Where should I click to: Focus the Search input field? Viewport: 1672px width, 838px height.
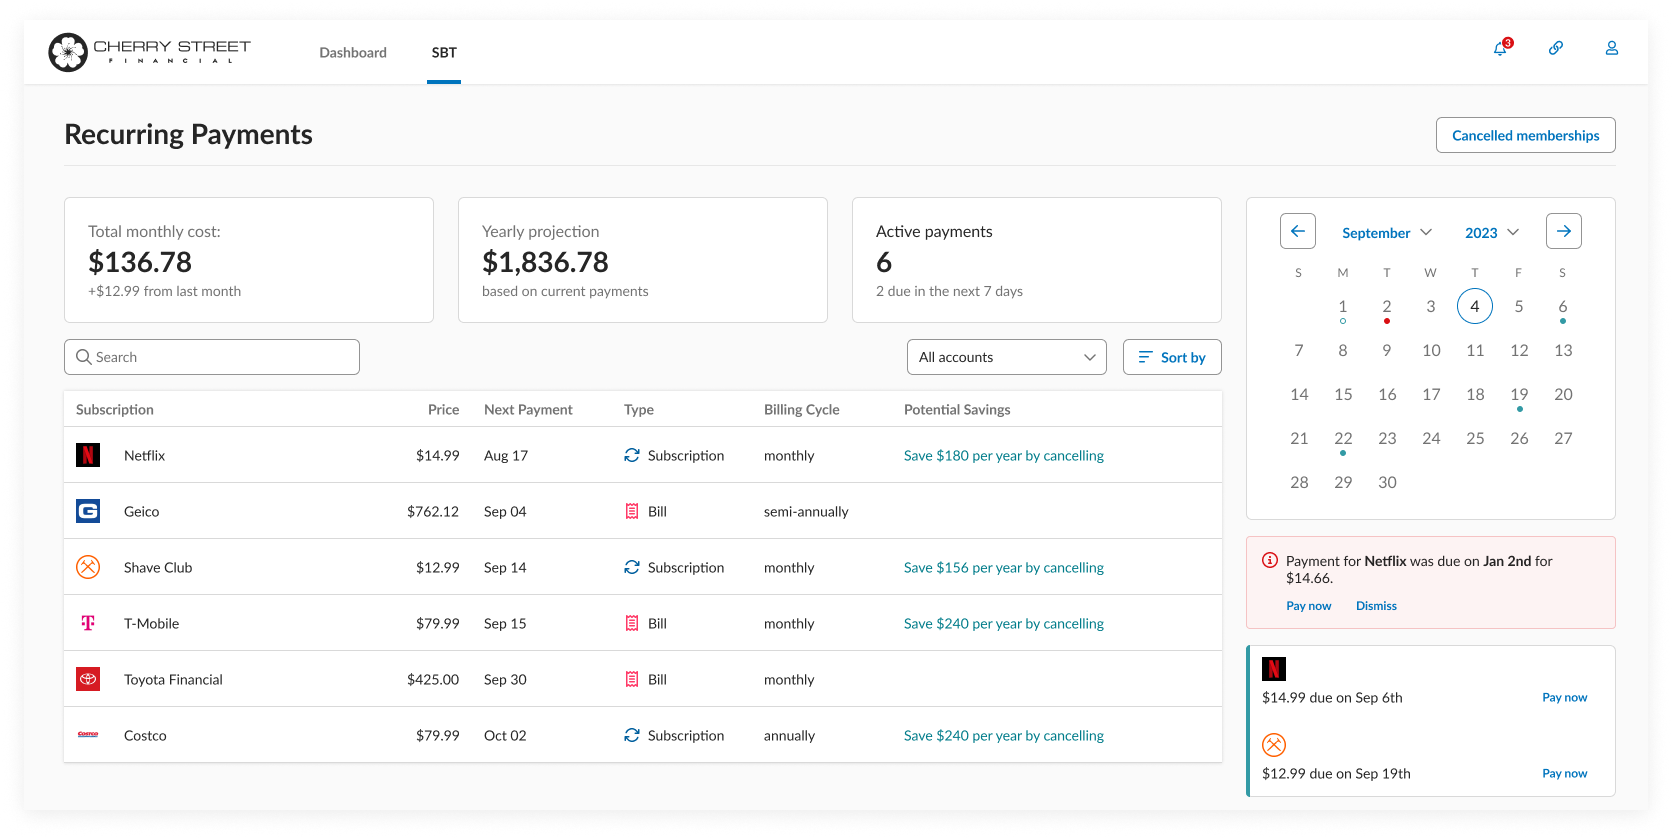pyautogui.click(x=212, y=357)
